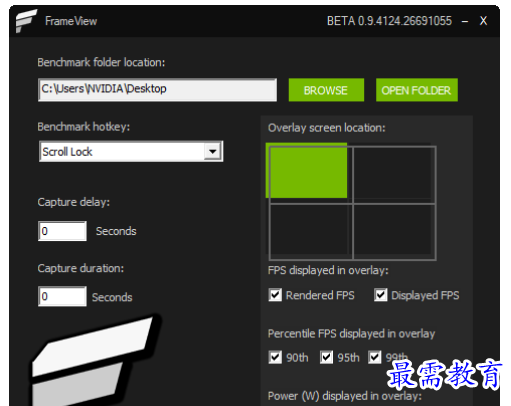Uncheck the 99th percentile checkbox
The width and height of the screenshot is (511, 406).
pos(375,357)
